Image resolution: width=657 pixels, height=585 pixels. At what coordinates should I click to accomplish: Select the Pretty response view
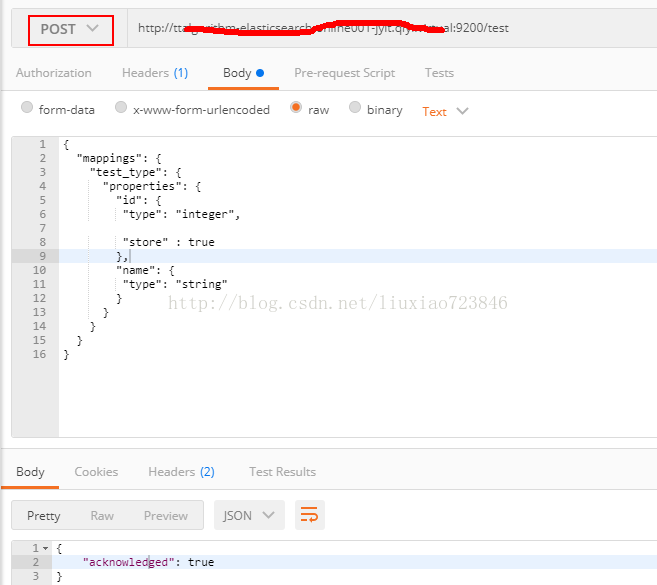pos(44,515)
